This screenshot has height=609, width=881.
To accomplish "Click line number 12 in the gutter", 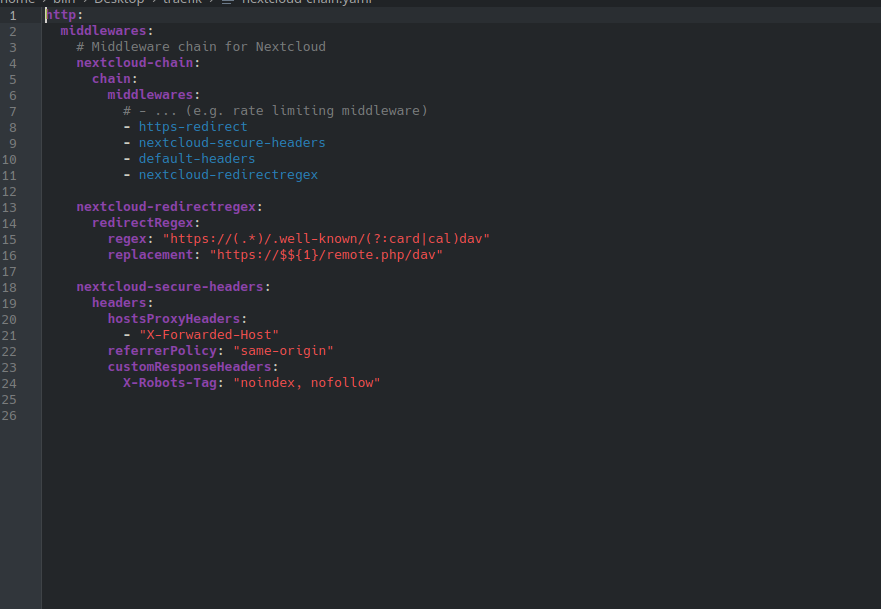I will [9, 191].
